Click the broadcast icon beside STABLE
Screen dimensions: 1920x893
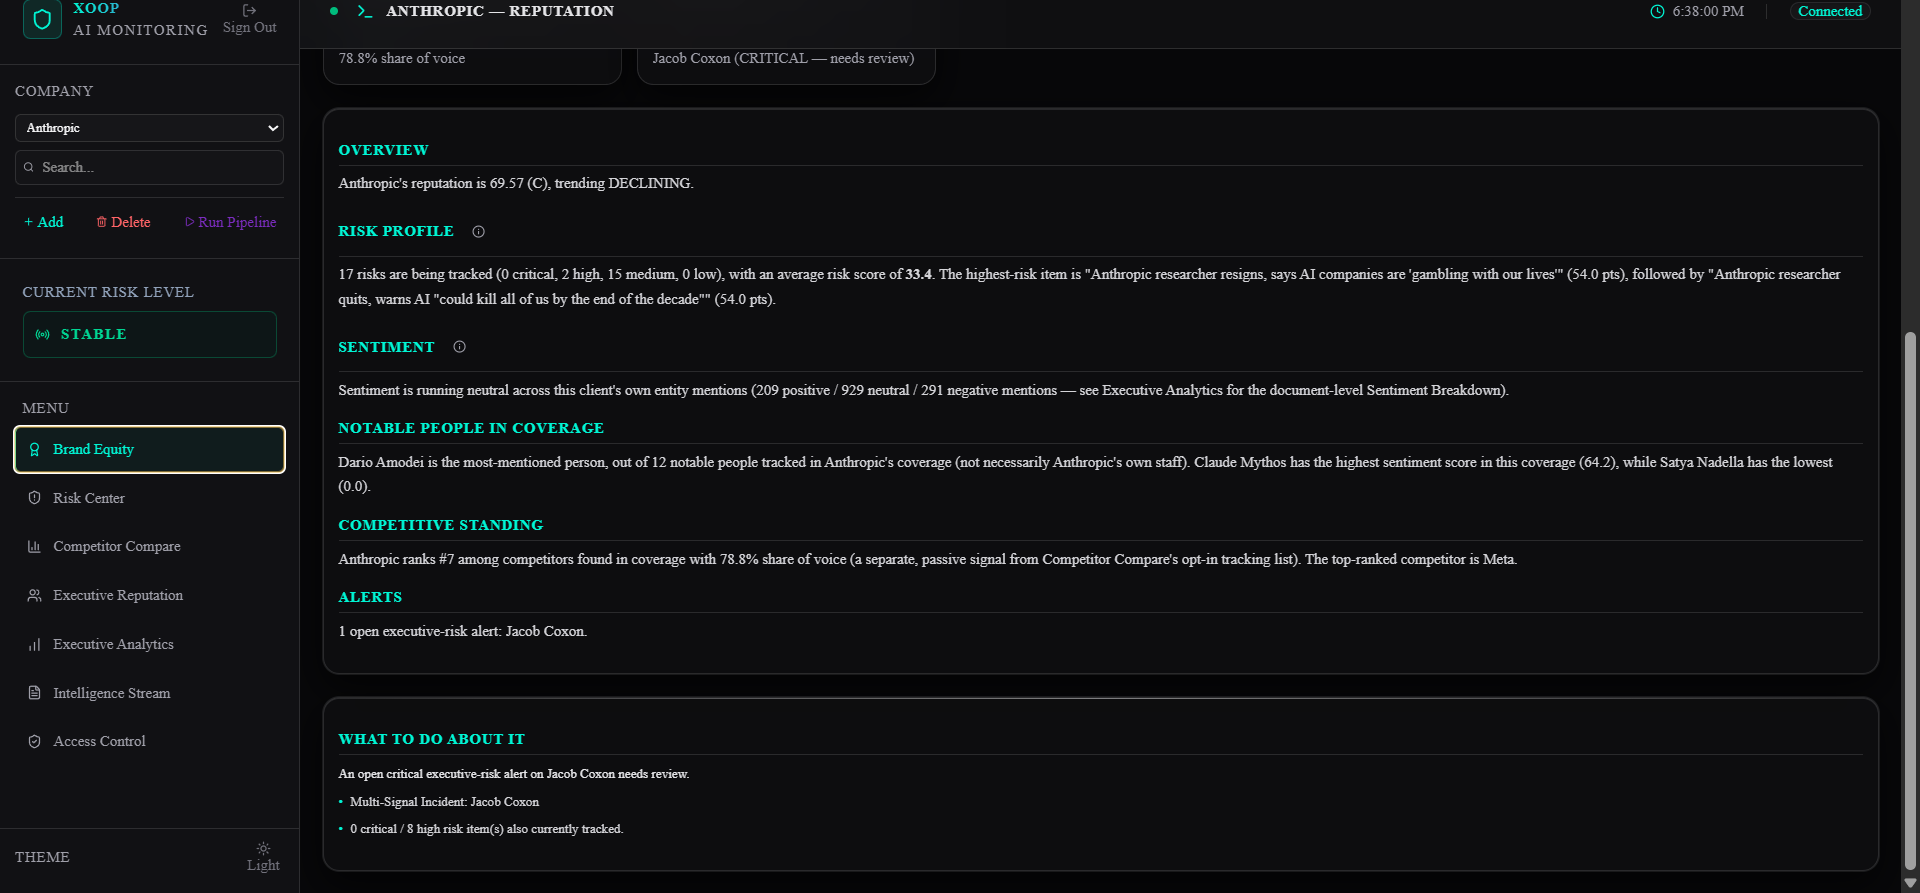coord(43,335)
